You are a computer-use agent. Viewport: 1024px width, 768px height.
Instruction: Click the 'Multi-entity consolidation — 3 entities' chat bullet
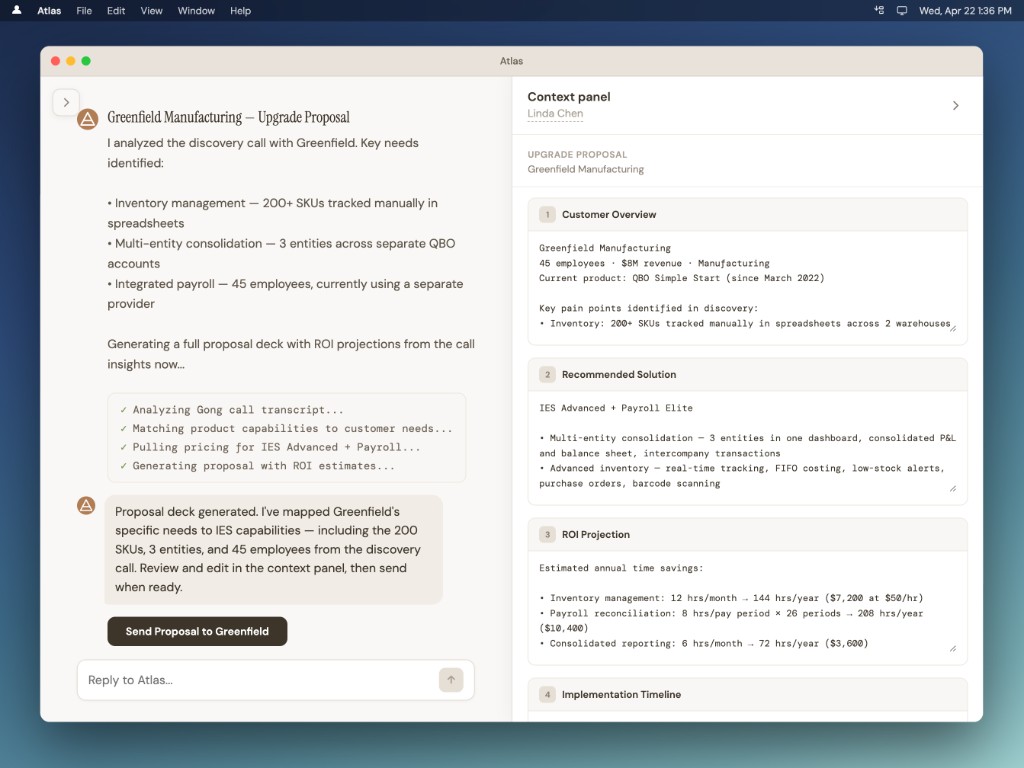coord(281,253)
